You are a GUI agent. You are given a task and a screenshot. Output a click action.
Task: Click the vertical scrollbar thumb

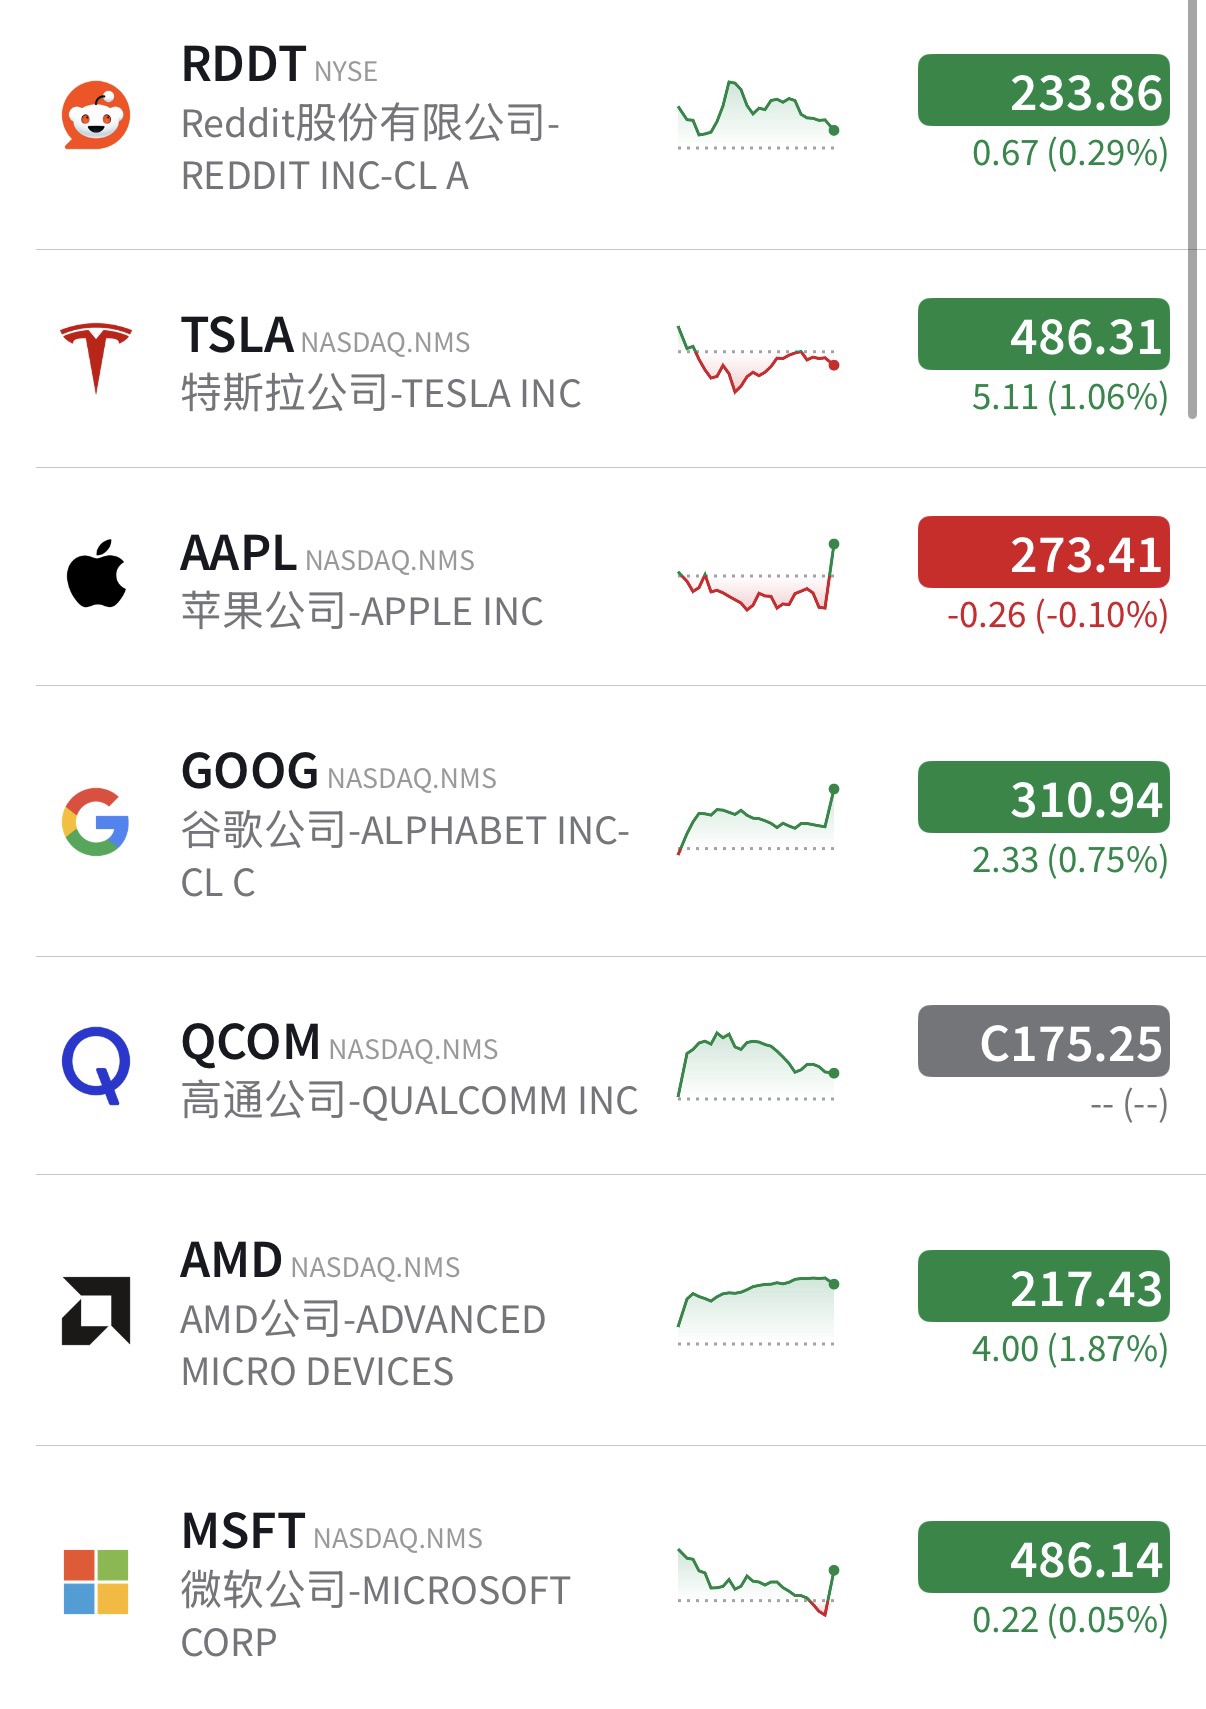click(x=1192, y=210)
